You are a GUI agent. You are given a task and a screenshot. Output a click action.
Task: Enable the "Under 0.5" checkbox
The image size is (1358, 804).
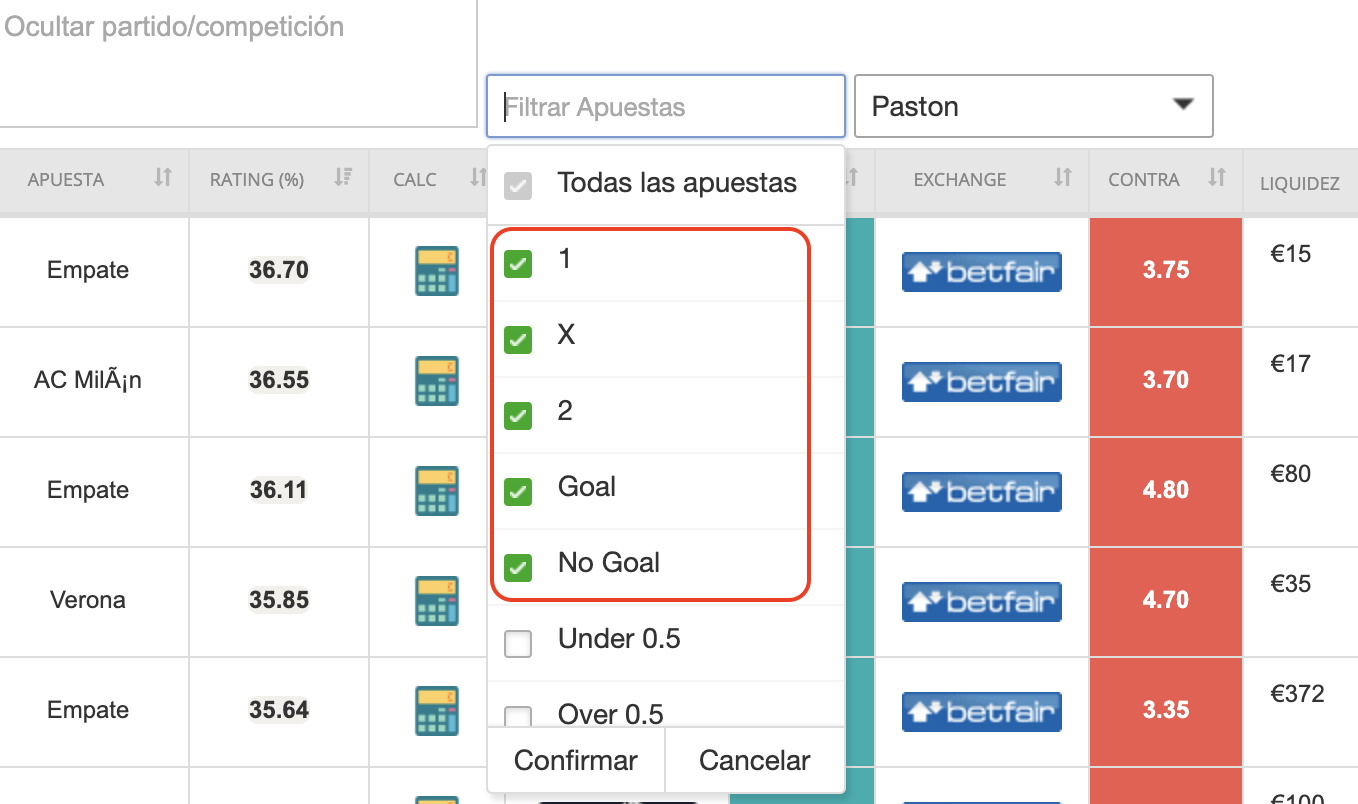[518, 644]
